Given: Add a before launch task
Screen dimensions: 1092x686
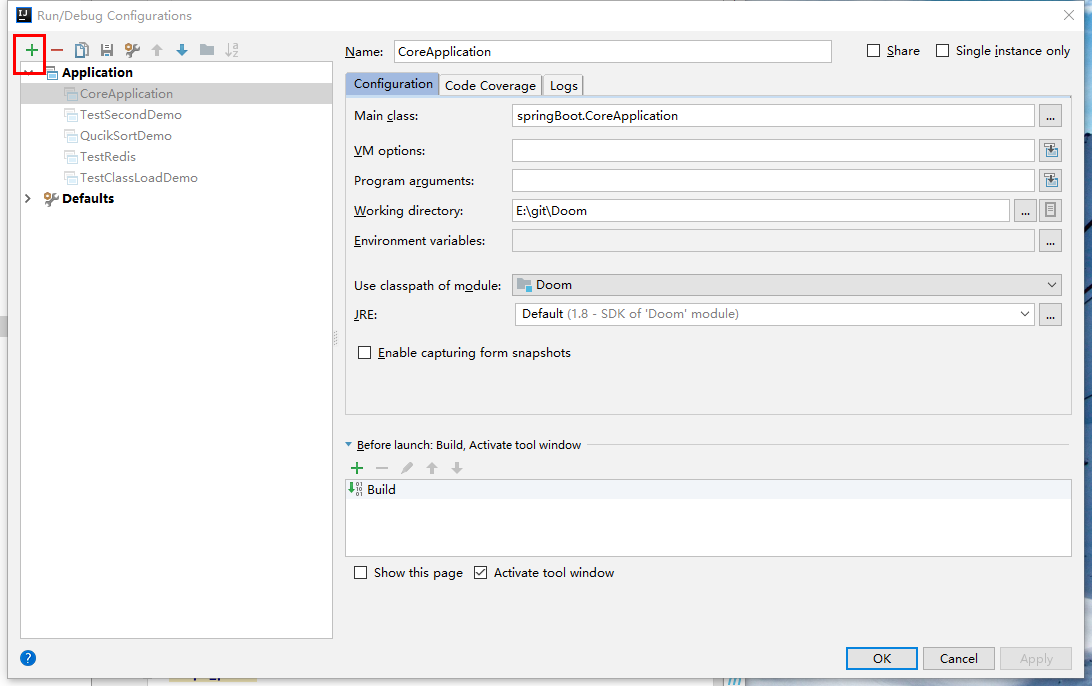Looking at the screenshot, I should (x=357, y=468).
